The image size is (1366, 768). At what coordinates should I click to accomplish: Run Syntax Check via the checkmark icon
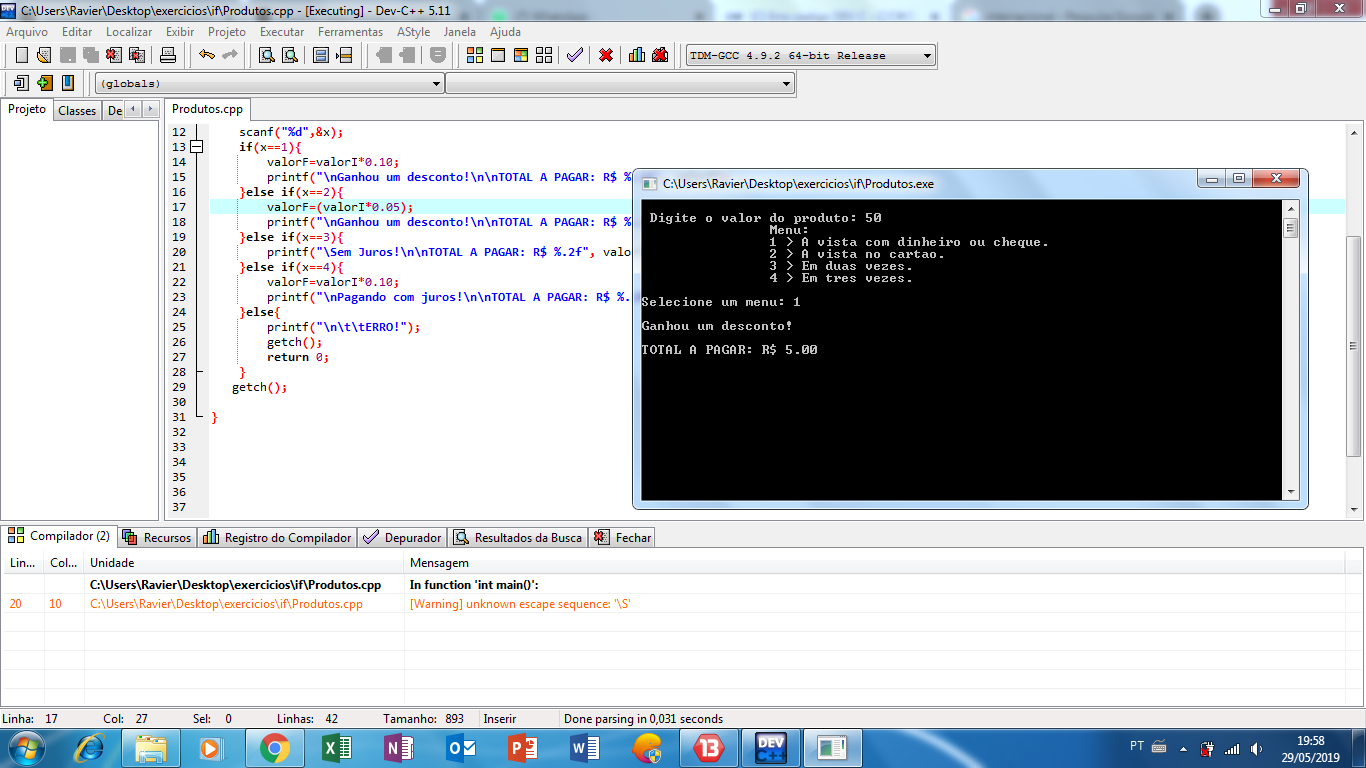coord(575,55)
